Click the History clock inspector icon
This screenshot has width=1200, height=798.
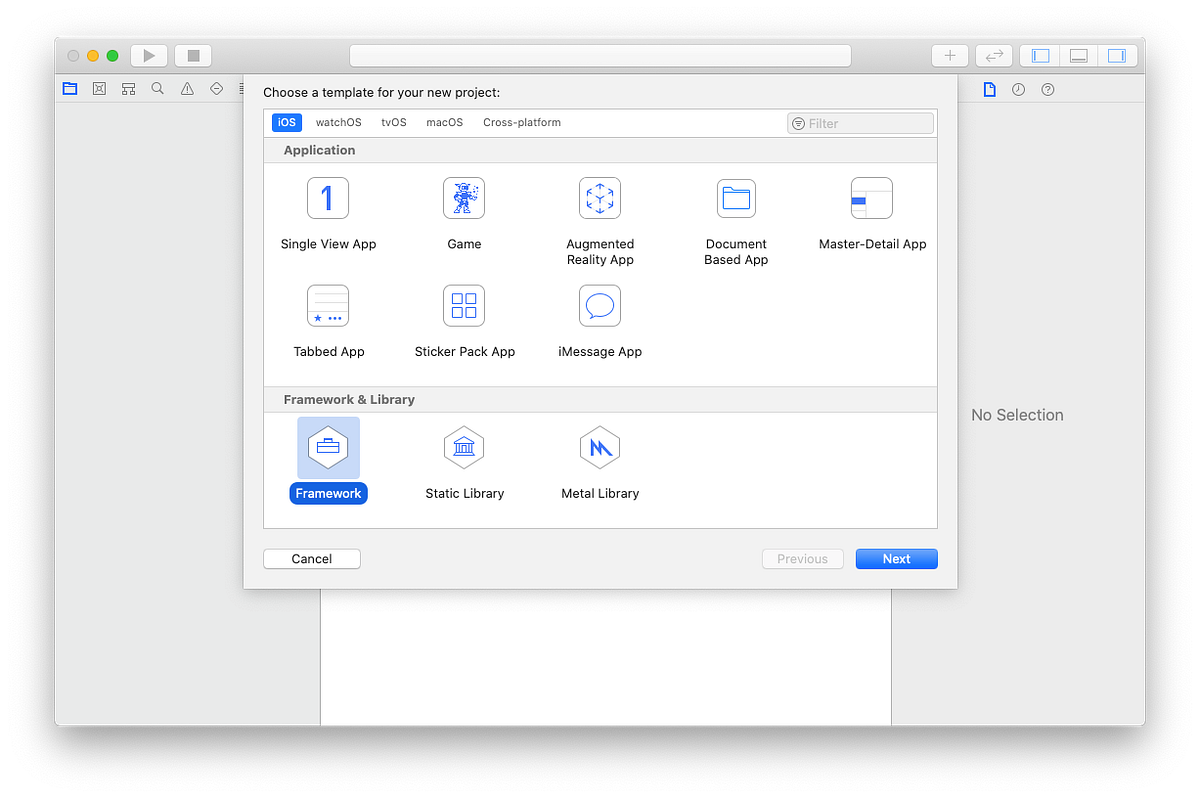(1018, 89)
